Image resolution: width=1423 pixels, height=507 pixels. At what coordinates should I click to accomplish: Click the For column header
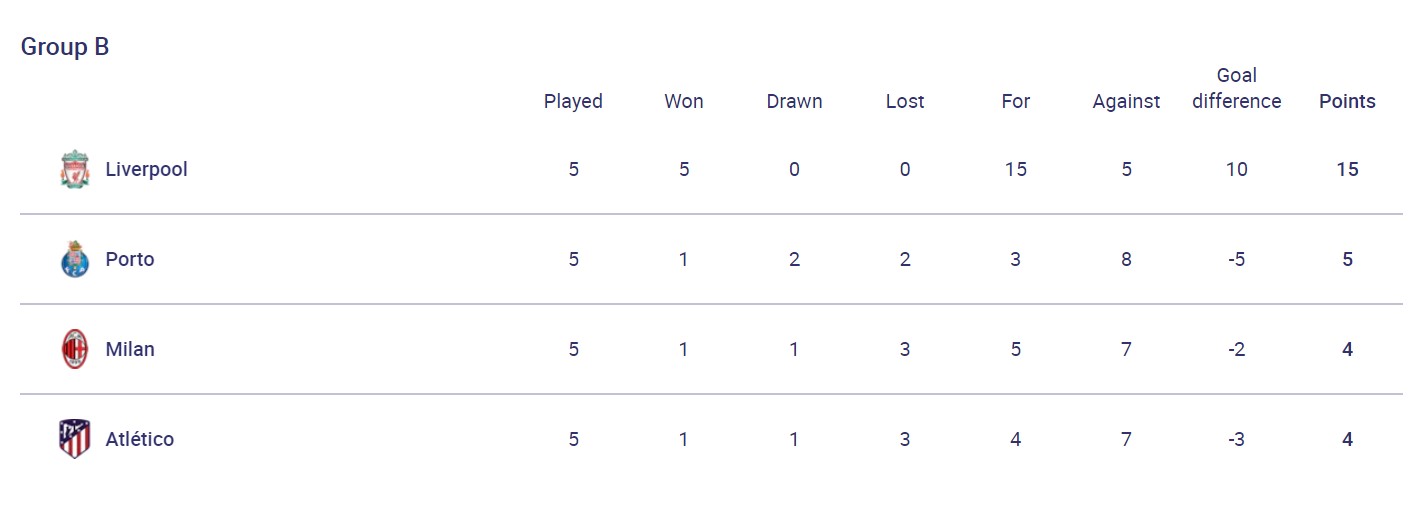pos(1015,101)
